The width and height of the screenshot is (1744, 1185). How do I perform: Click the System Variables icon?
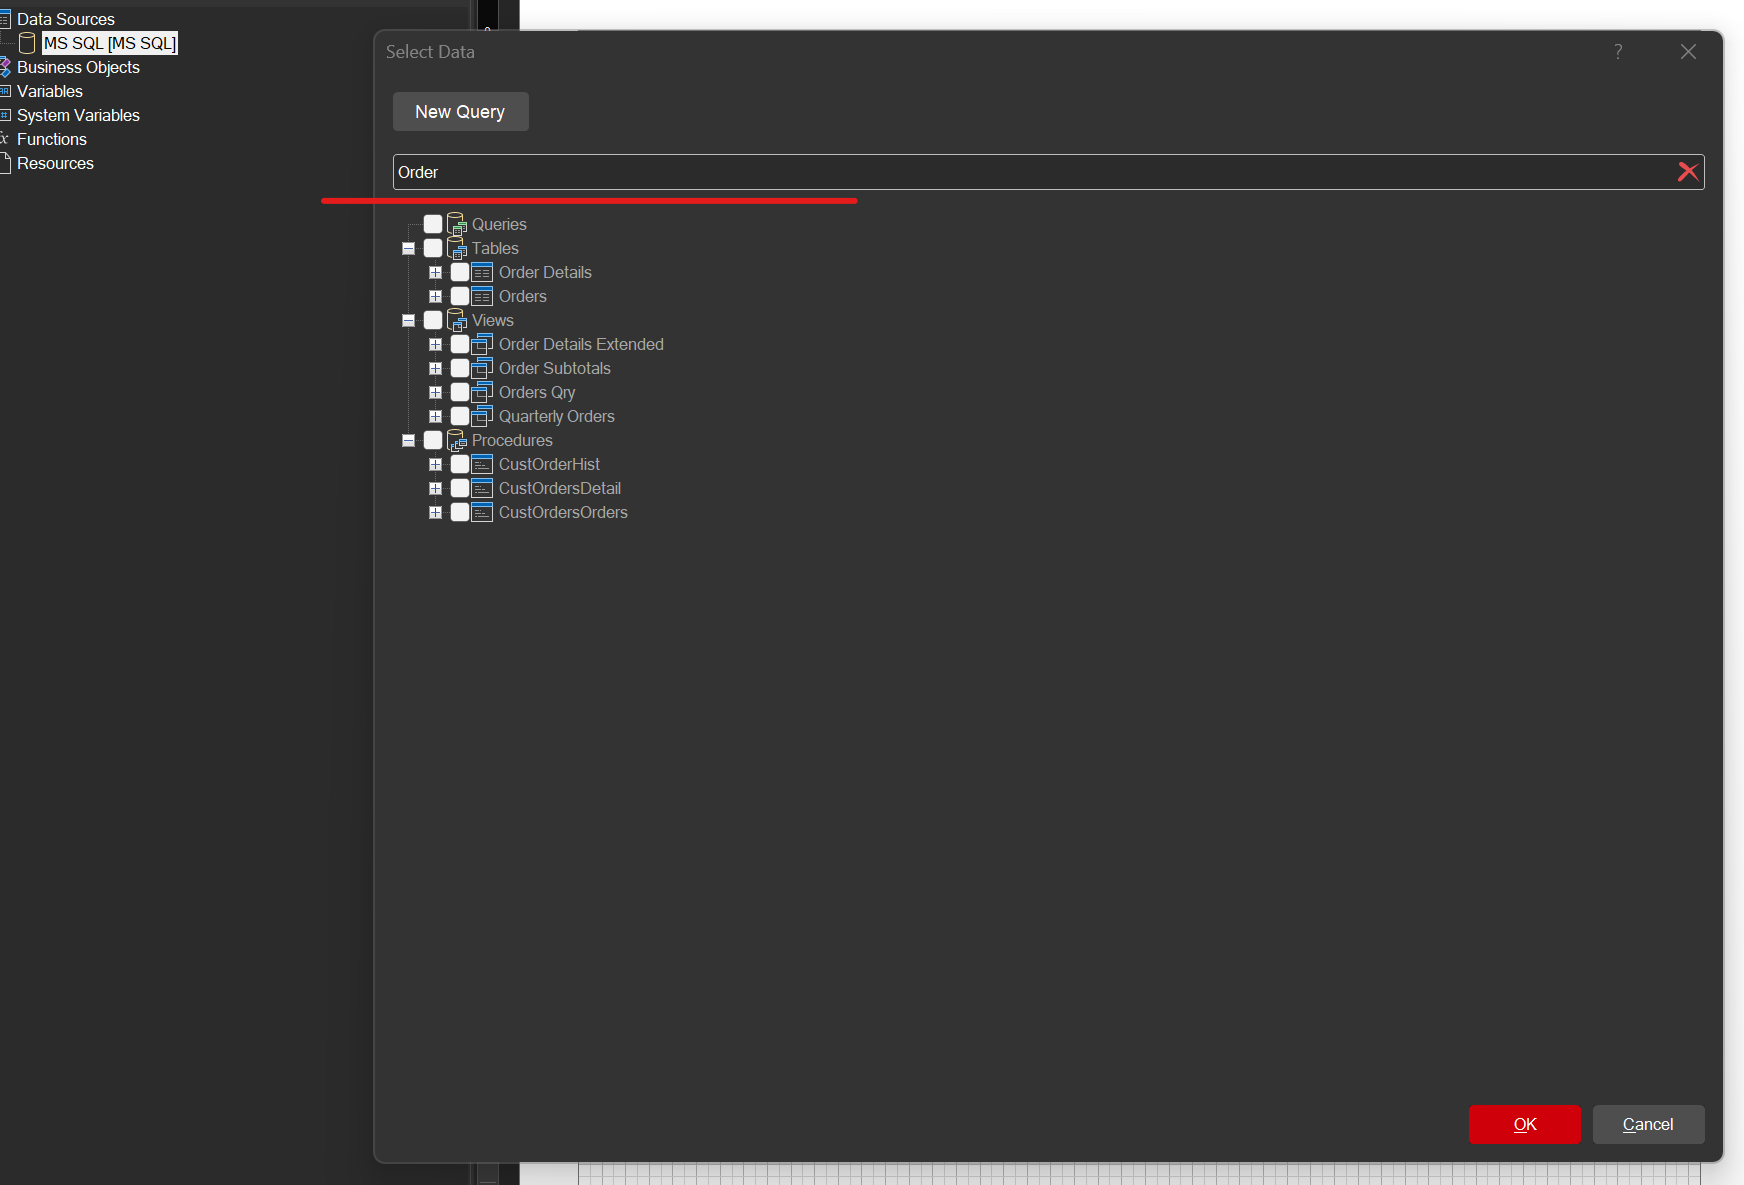5,115
